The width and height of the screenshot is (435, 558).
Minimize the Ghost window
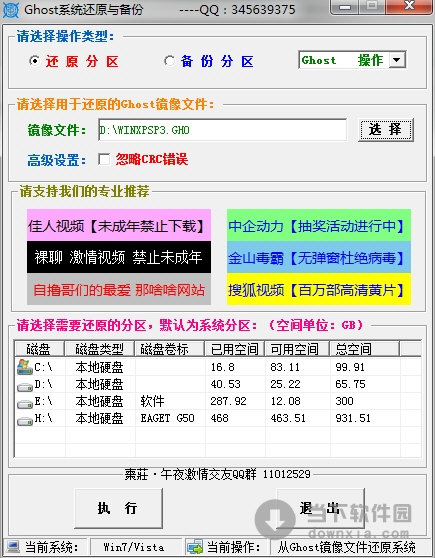tap(344, 6)
